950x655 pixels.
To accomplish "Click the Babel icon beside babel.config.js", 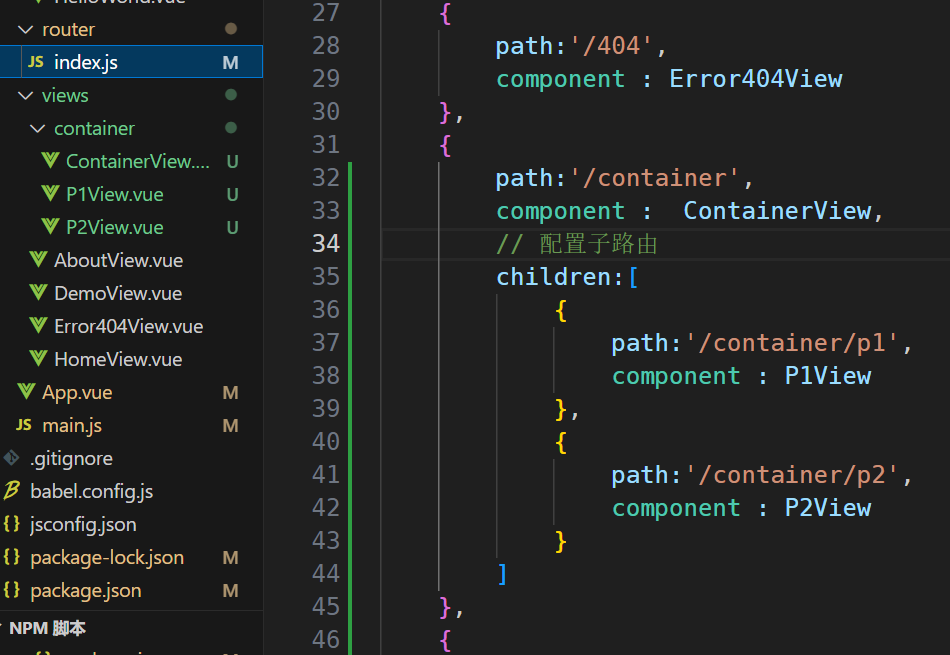I will 12,491.
